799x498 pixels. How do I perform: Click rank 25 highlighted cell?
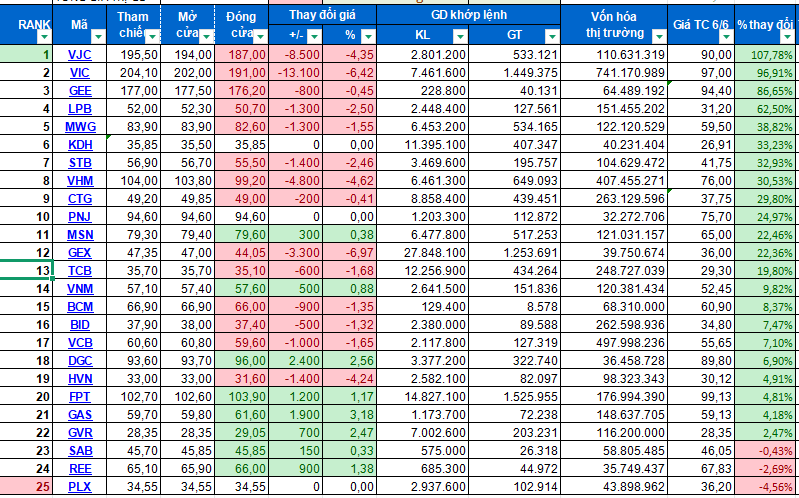click(x=26, y=487)
